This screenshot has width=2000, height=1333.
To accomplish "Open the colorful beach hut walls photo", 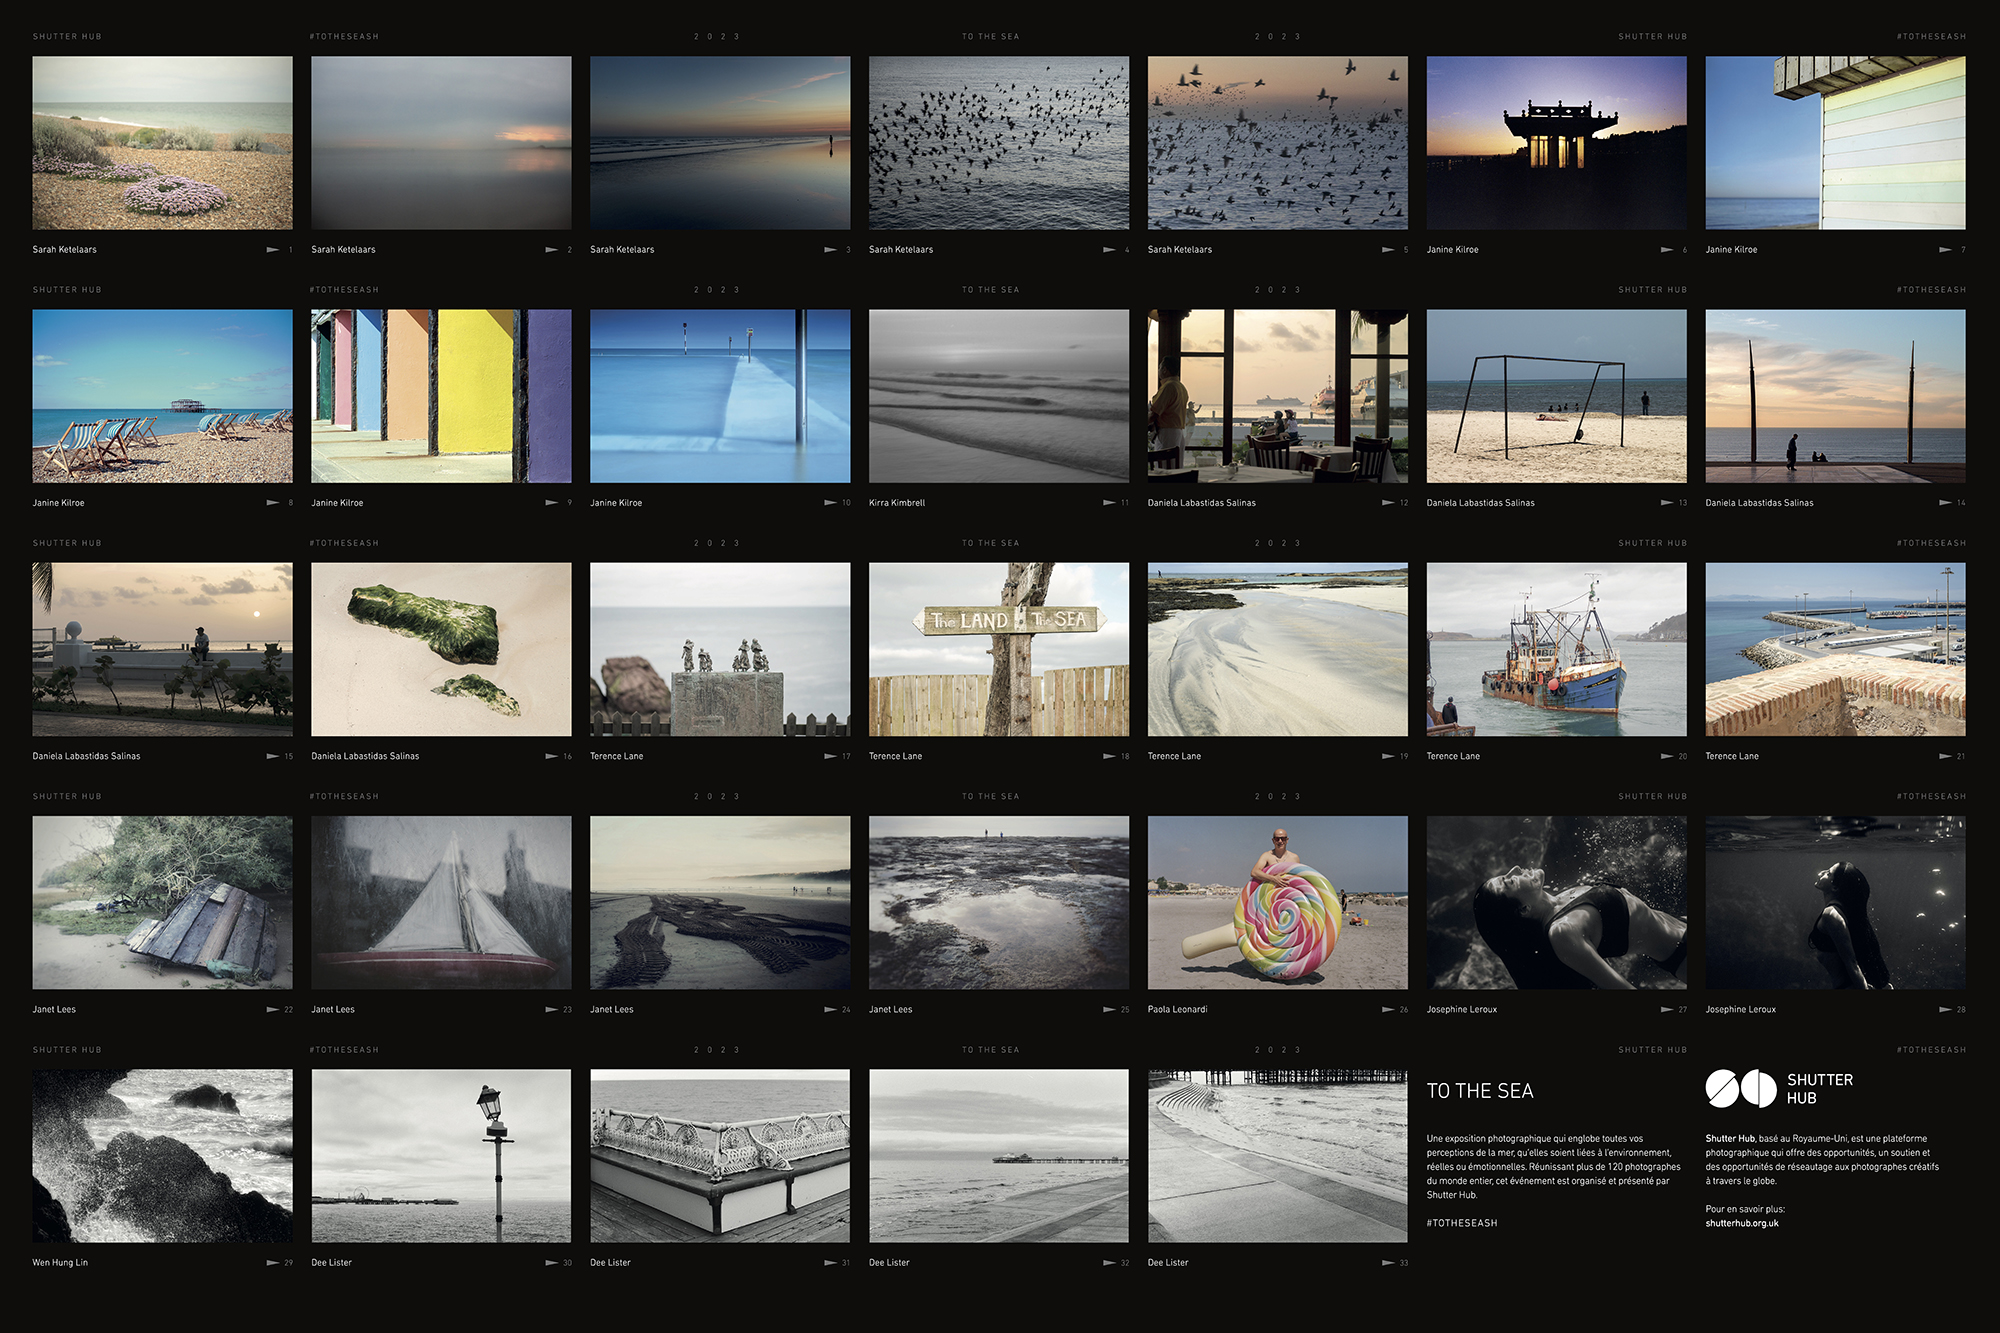I will 441,396.
